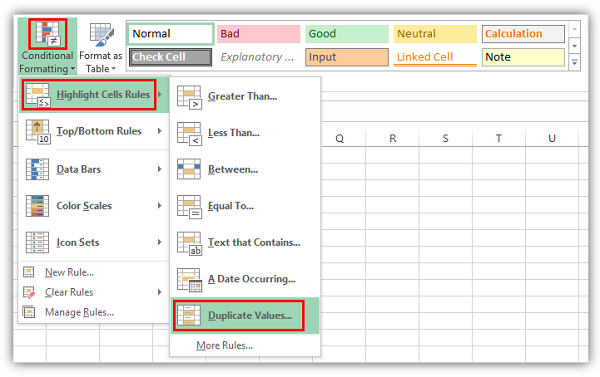Click the New Rule icon
Viewport: 600px width, 377px height.
click(x=29, y=272)
